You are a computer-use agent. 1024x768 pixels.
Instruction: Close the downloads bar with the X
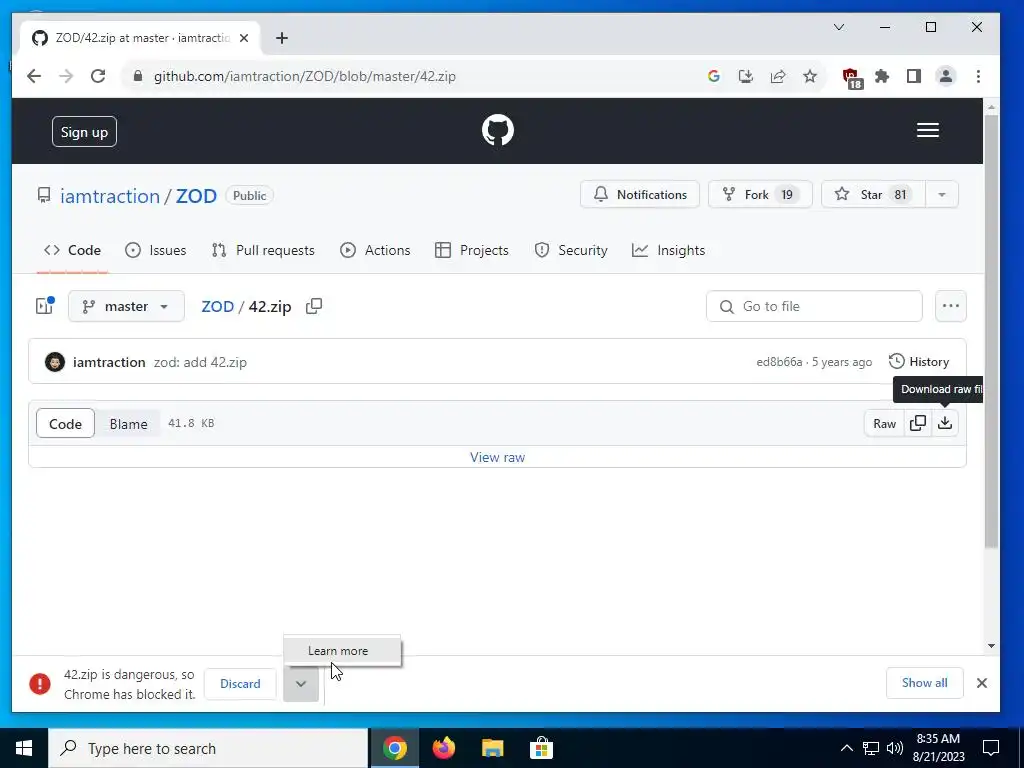[981, 683]
